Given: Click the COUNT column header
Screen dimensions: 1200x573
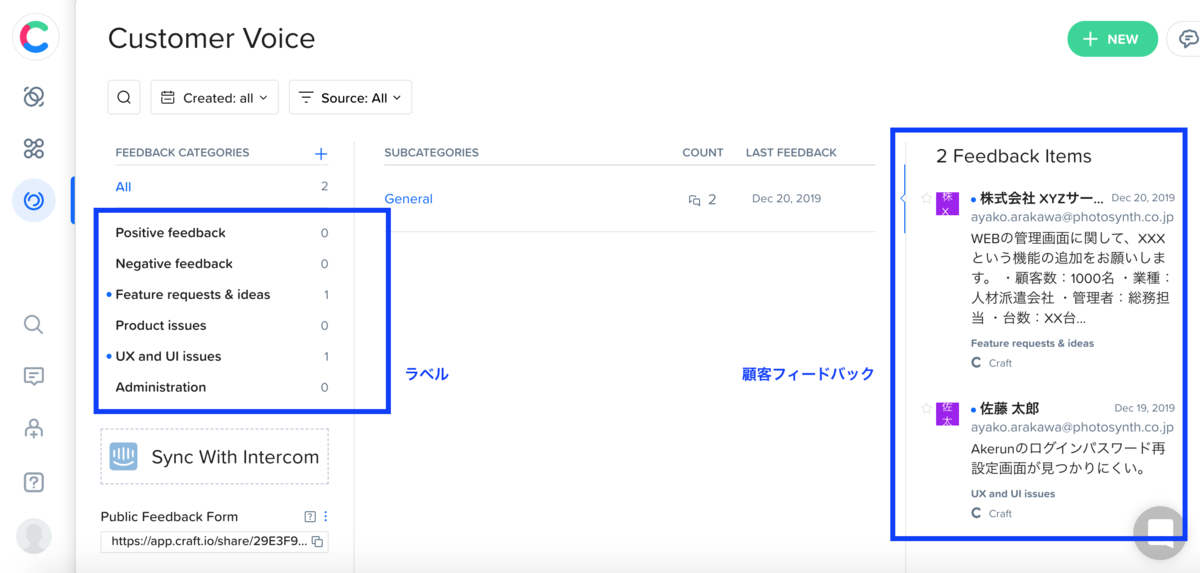Looking at the screenshot, I should (x=703, y=153).
